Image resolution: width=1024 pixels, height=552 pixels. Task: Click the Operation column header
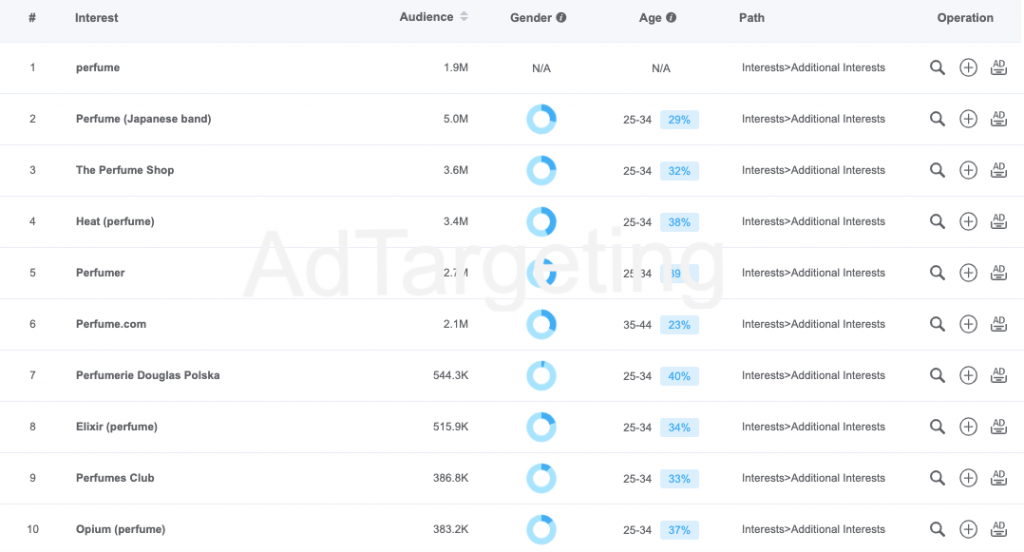coord(965,18)
